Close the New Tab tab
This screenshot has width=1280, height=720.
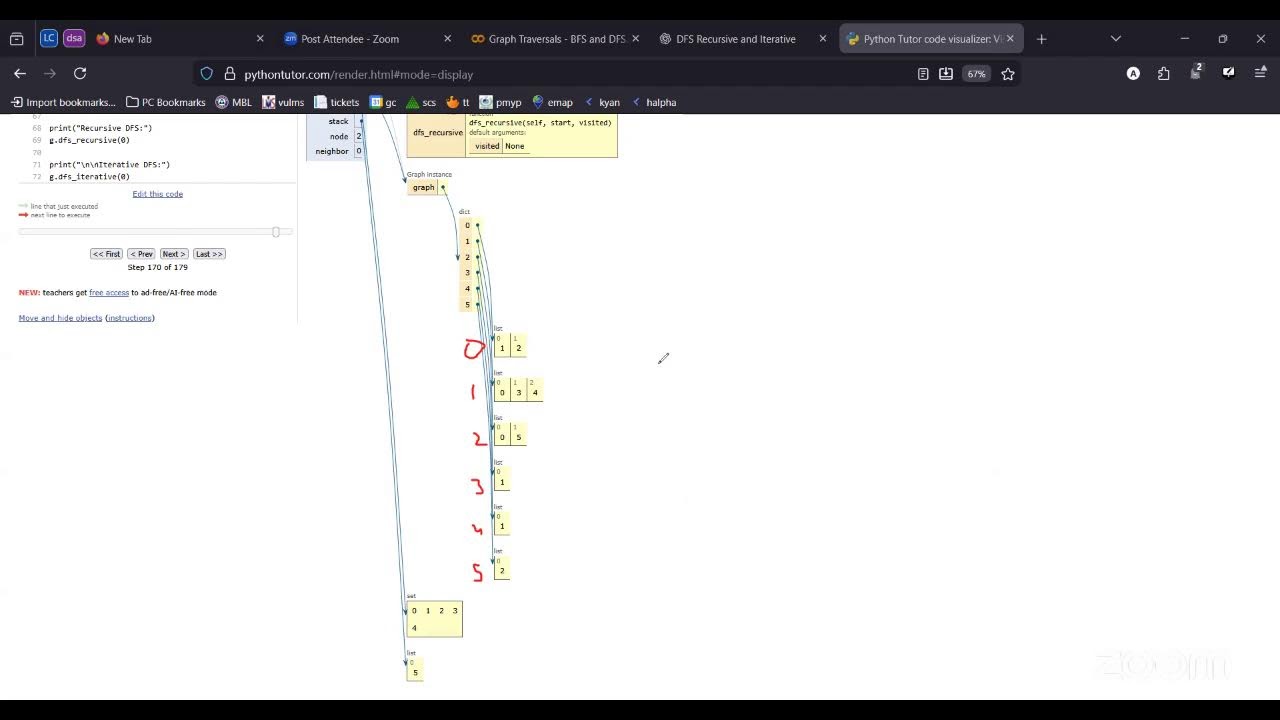260,39
